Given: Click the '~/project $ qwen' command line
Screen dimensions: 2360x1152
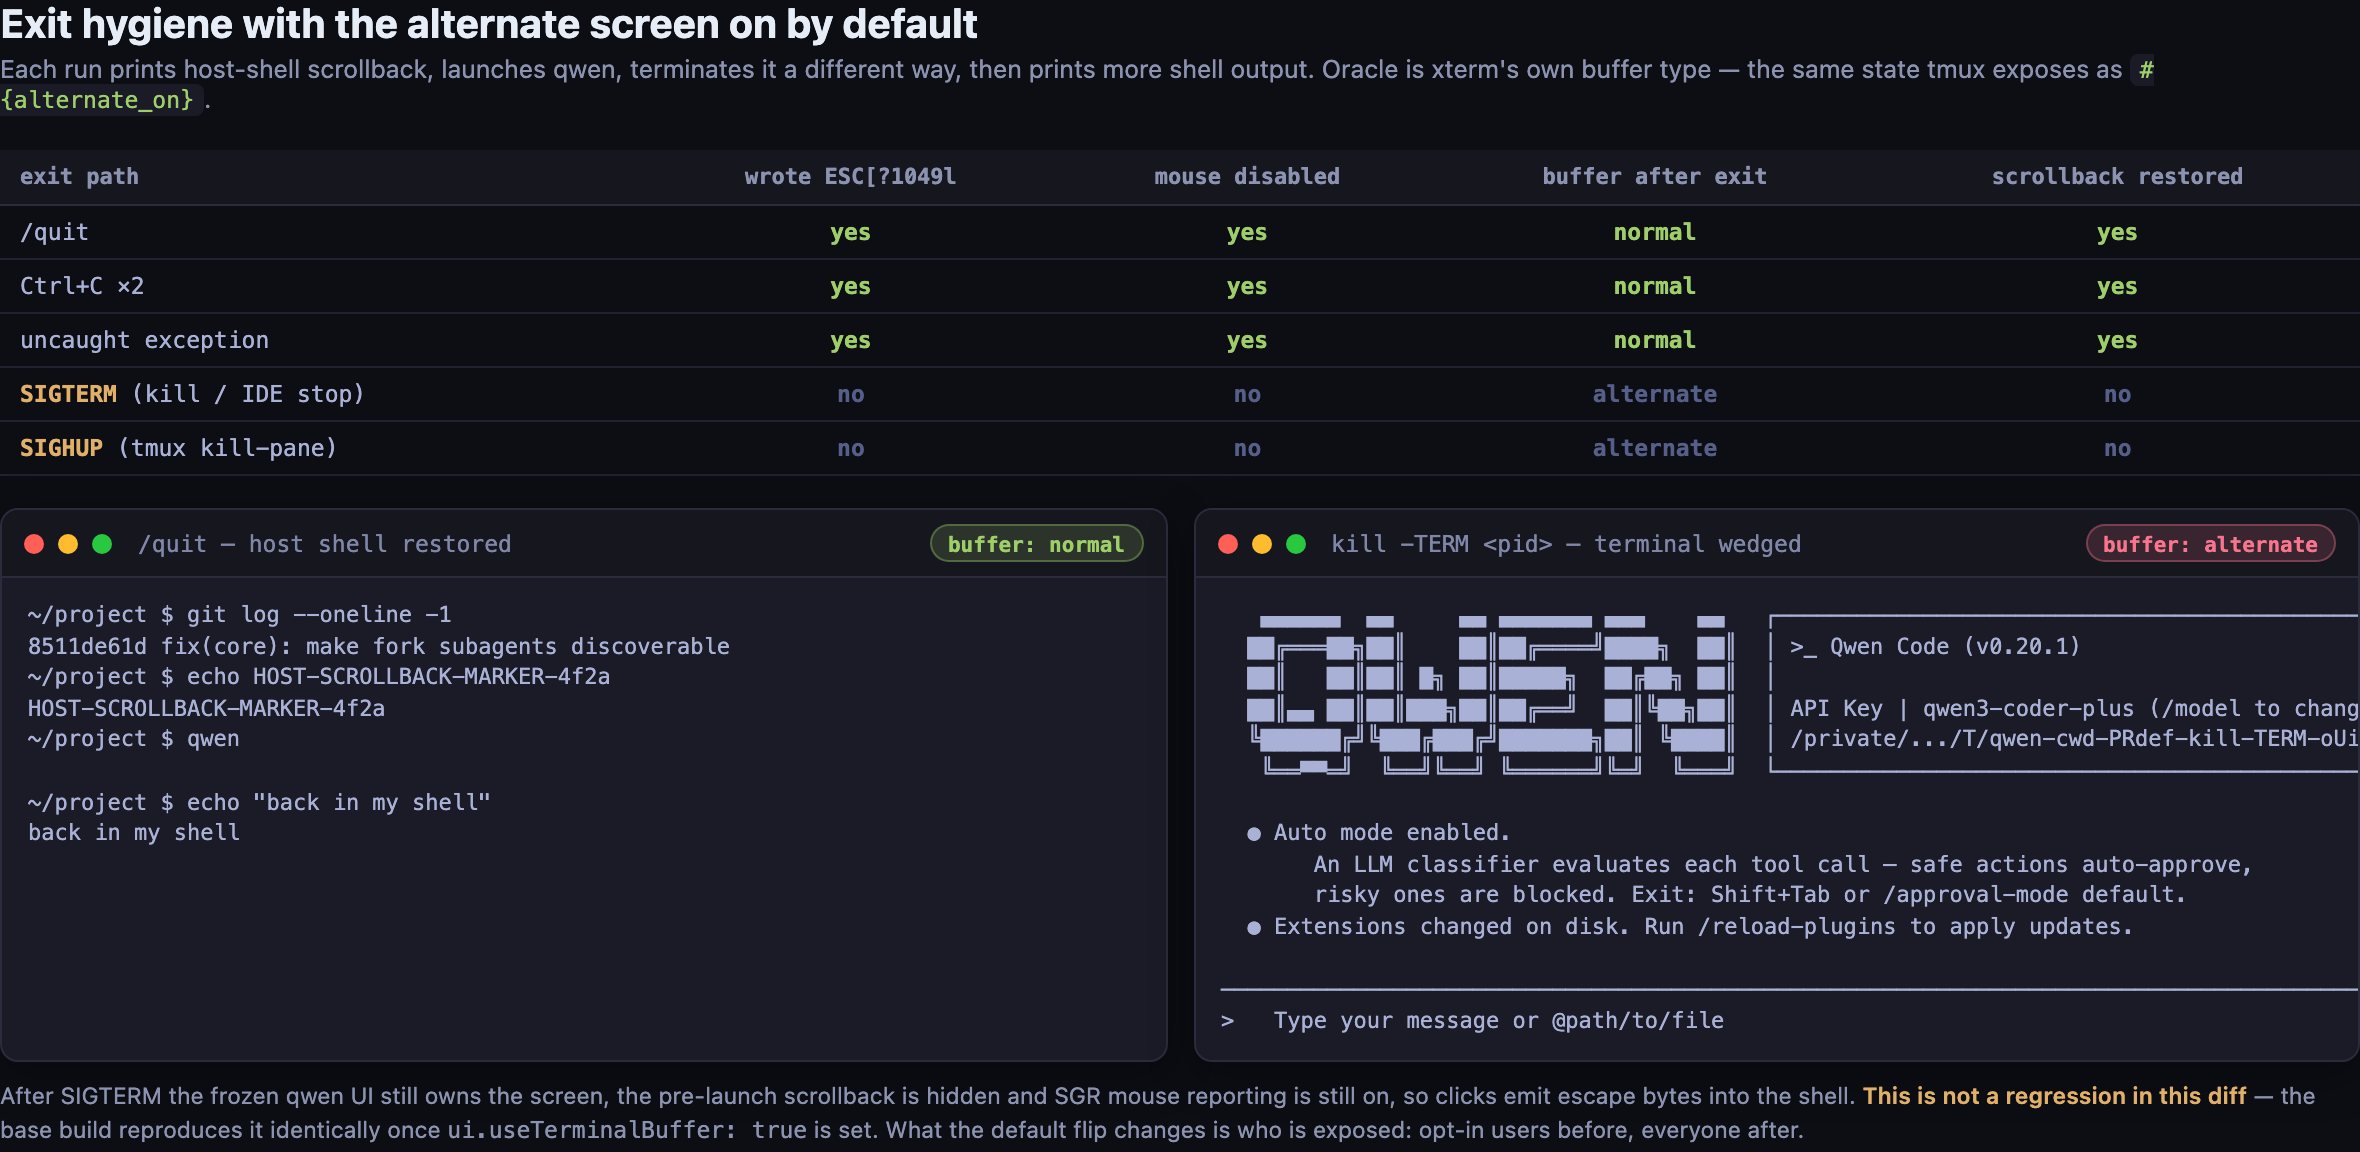Looking at the screenshot, I should tap(133, 739).
